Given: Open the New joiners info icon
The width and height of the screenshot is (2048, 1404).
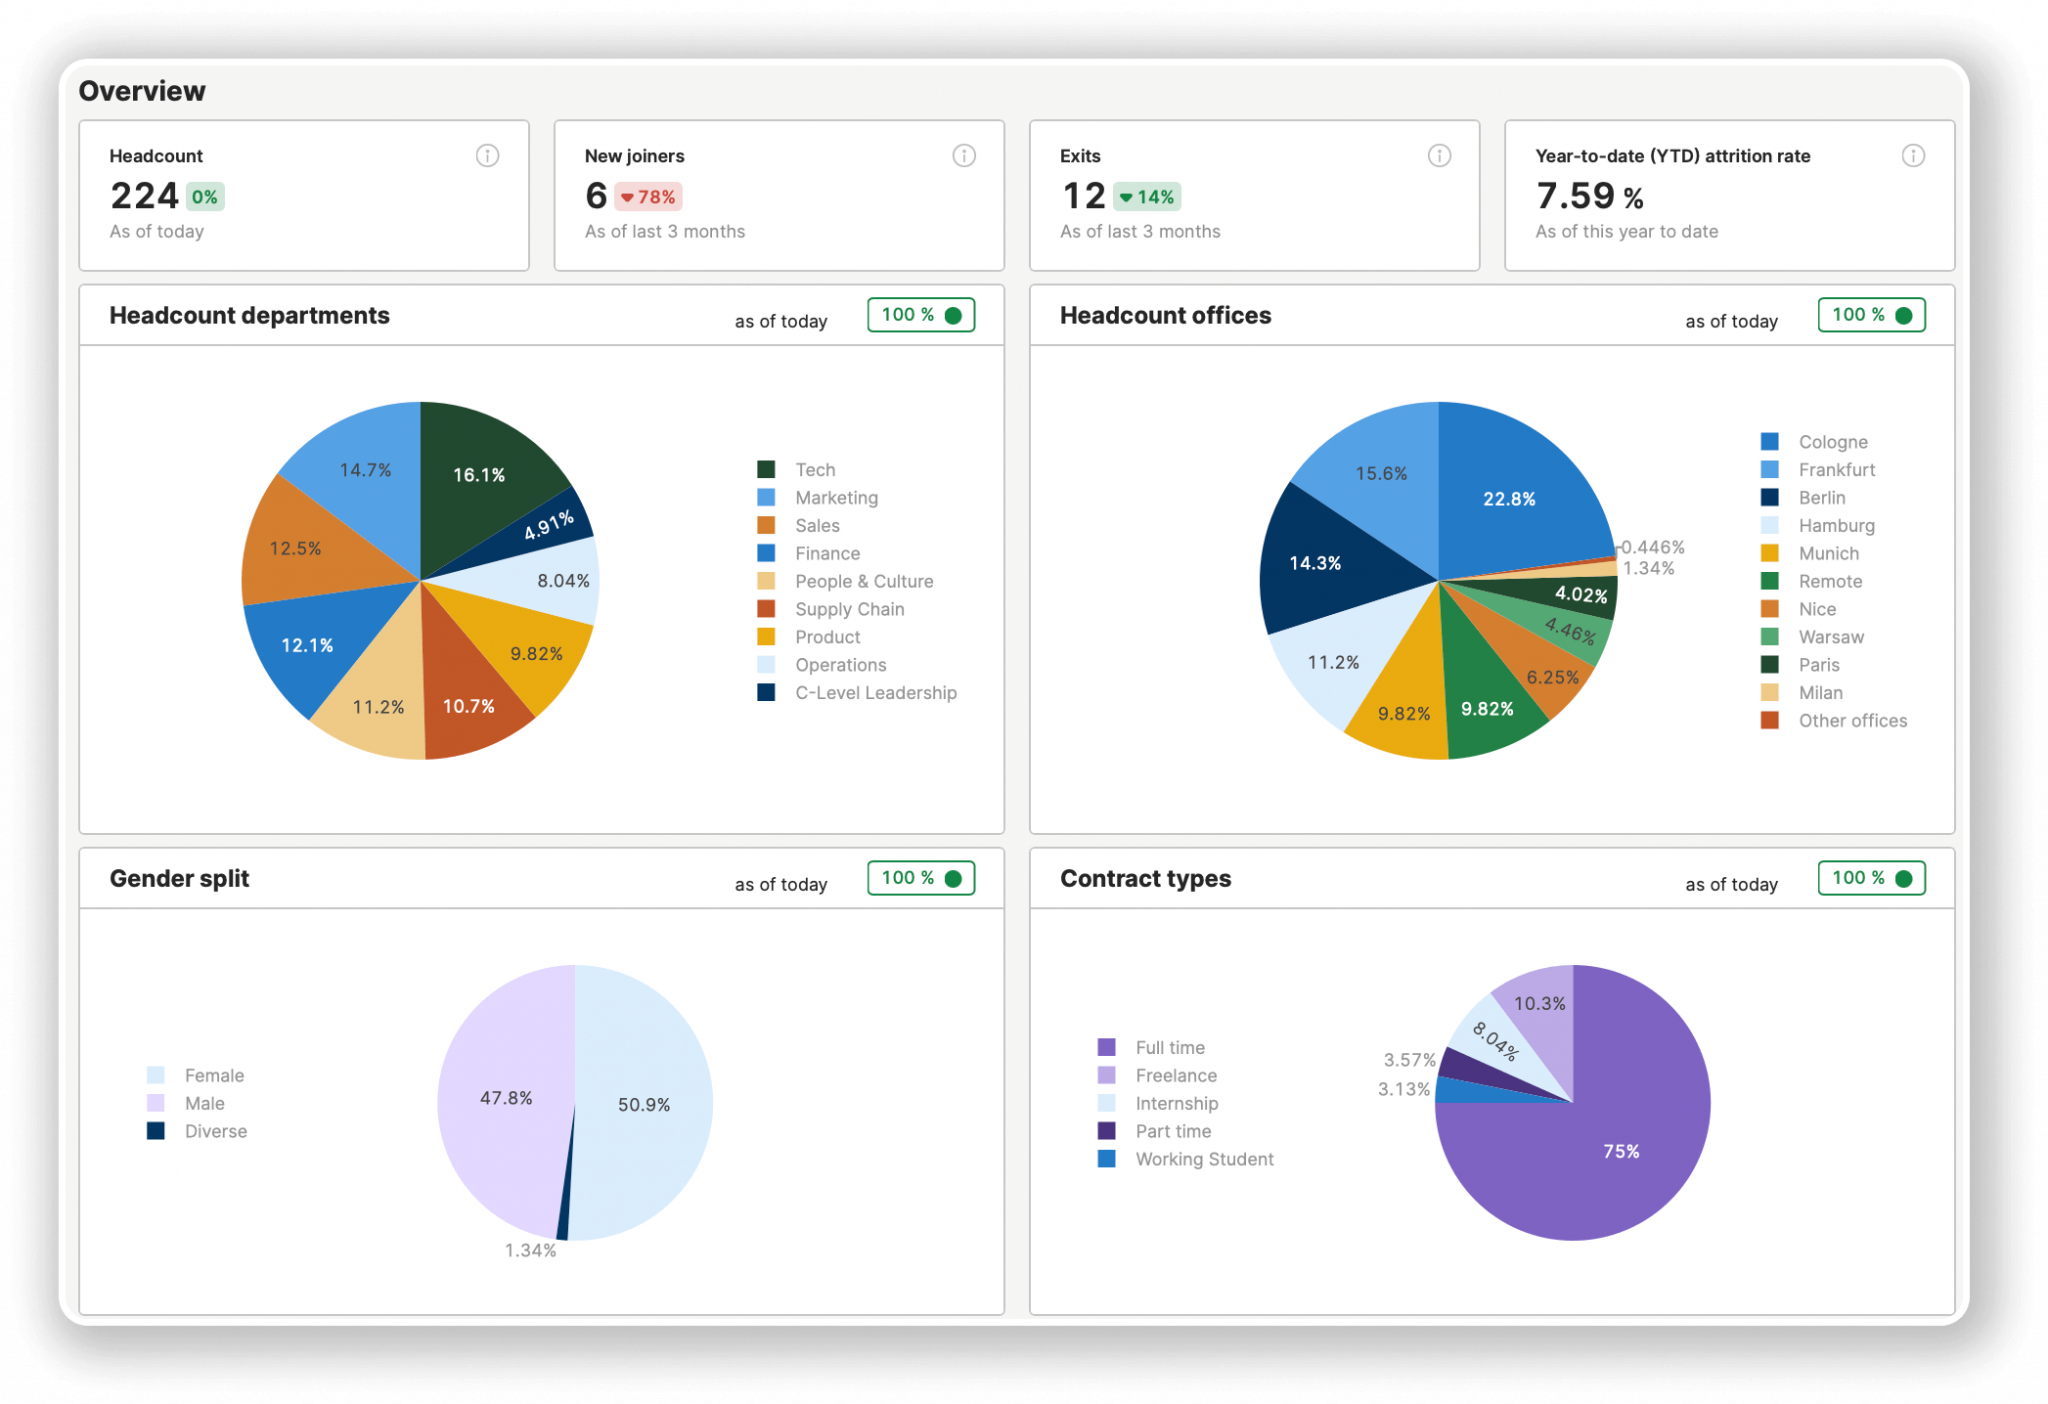Looking at the screenshot, I should [x=964, y=155].
